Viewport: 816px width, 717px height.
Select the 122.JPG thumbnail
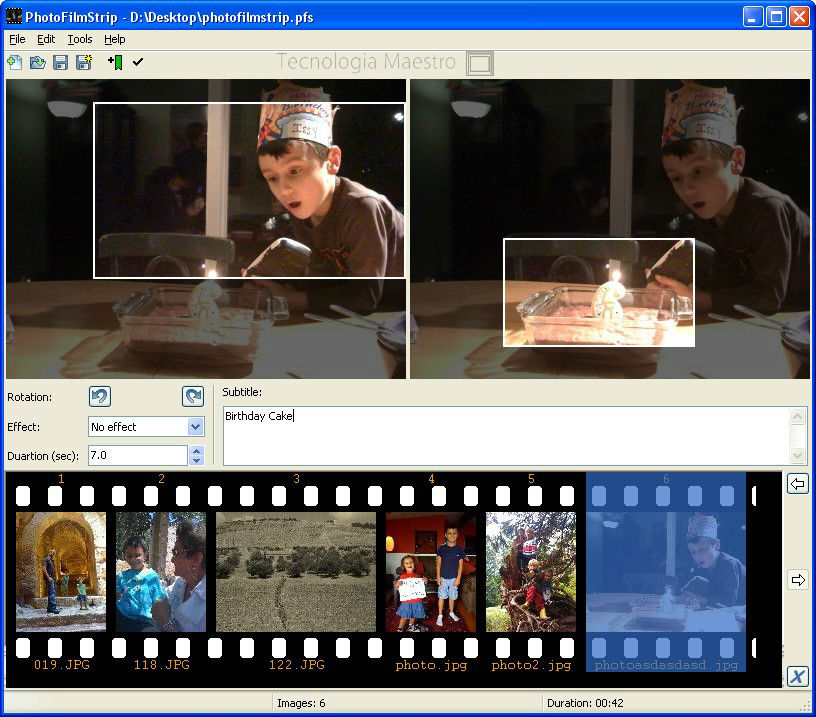tap(296, 571)
